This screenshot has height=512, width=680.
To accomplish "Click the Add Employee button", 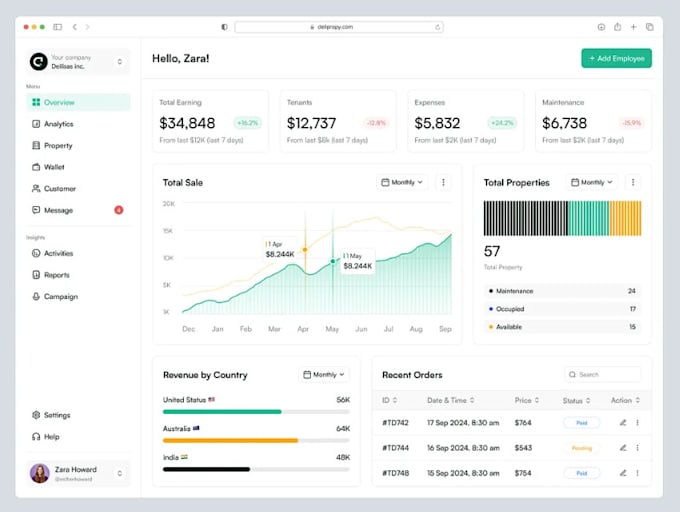I will (x=616, y=58).
